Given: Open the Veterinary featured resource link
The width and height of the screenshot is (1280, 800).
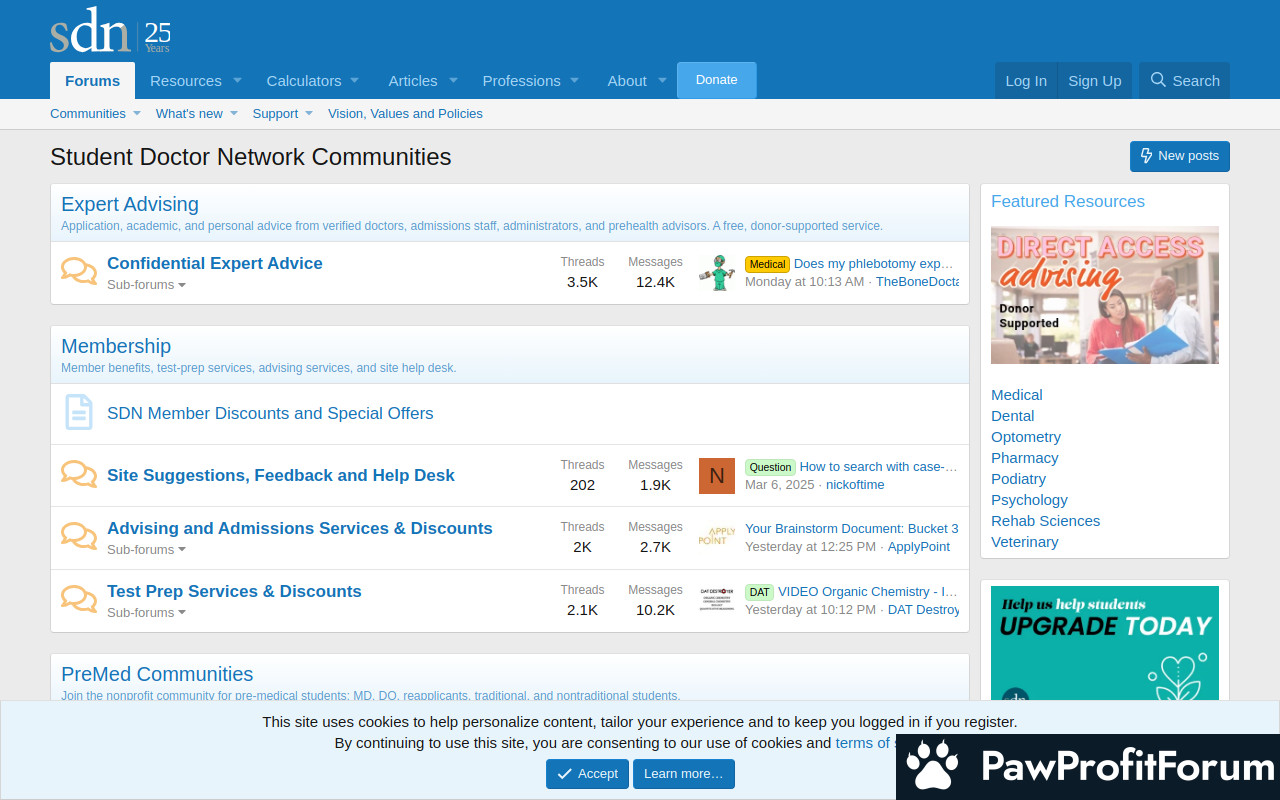Looking at the screenshot, I should click(1024, 542).
